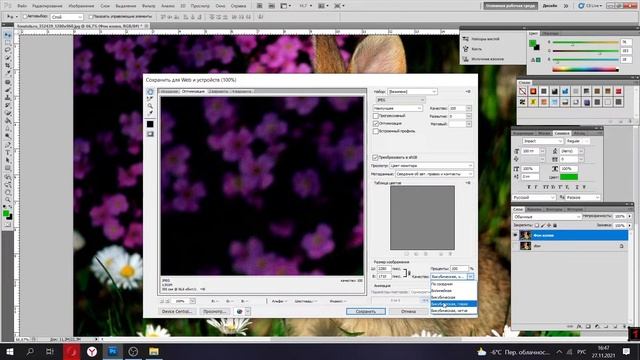This screenshot has width=640, height=360.
Task: Select the Eyedropper tool in Save for Web dialog
Action: (150, 113)
